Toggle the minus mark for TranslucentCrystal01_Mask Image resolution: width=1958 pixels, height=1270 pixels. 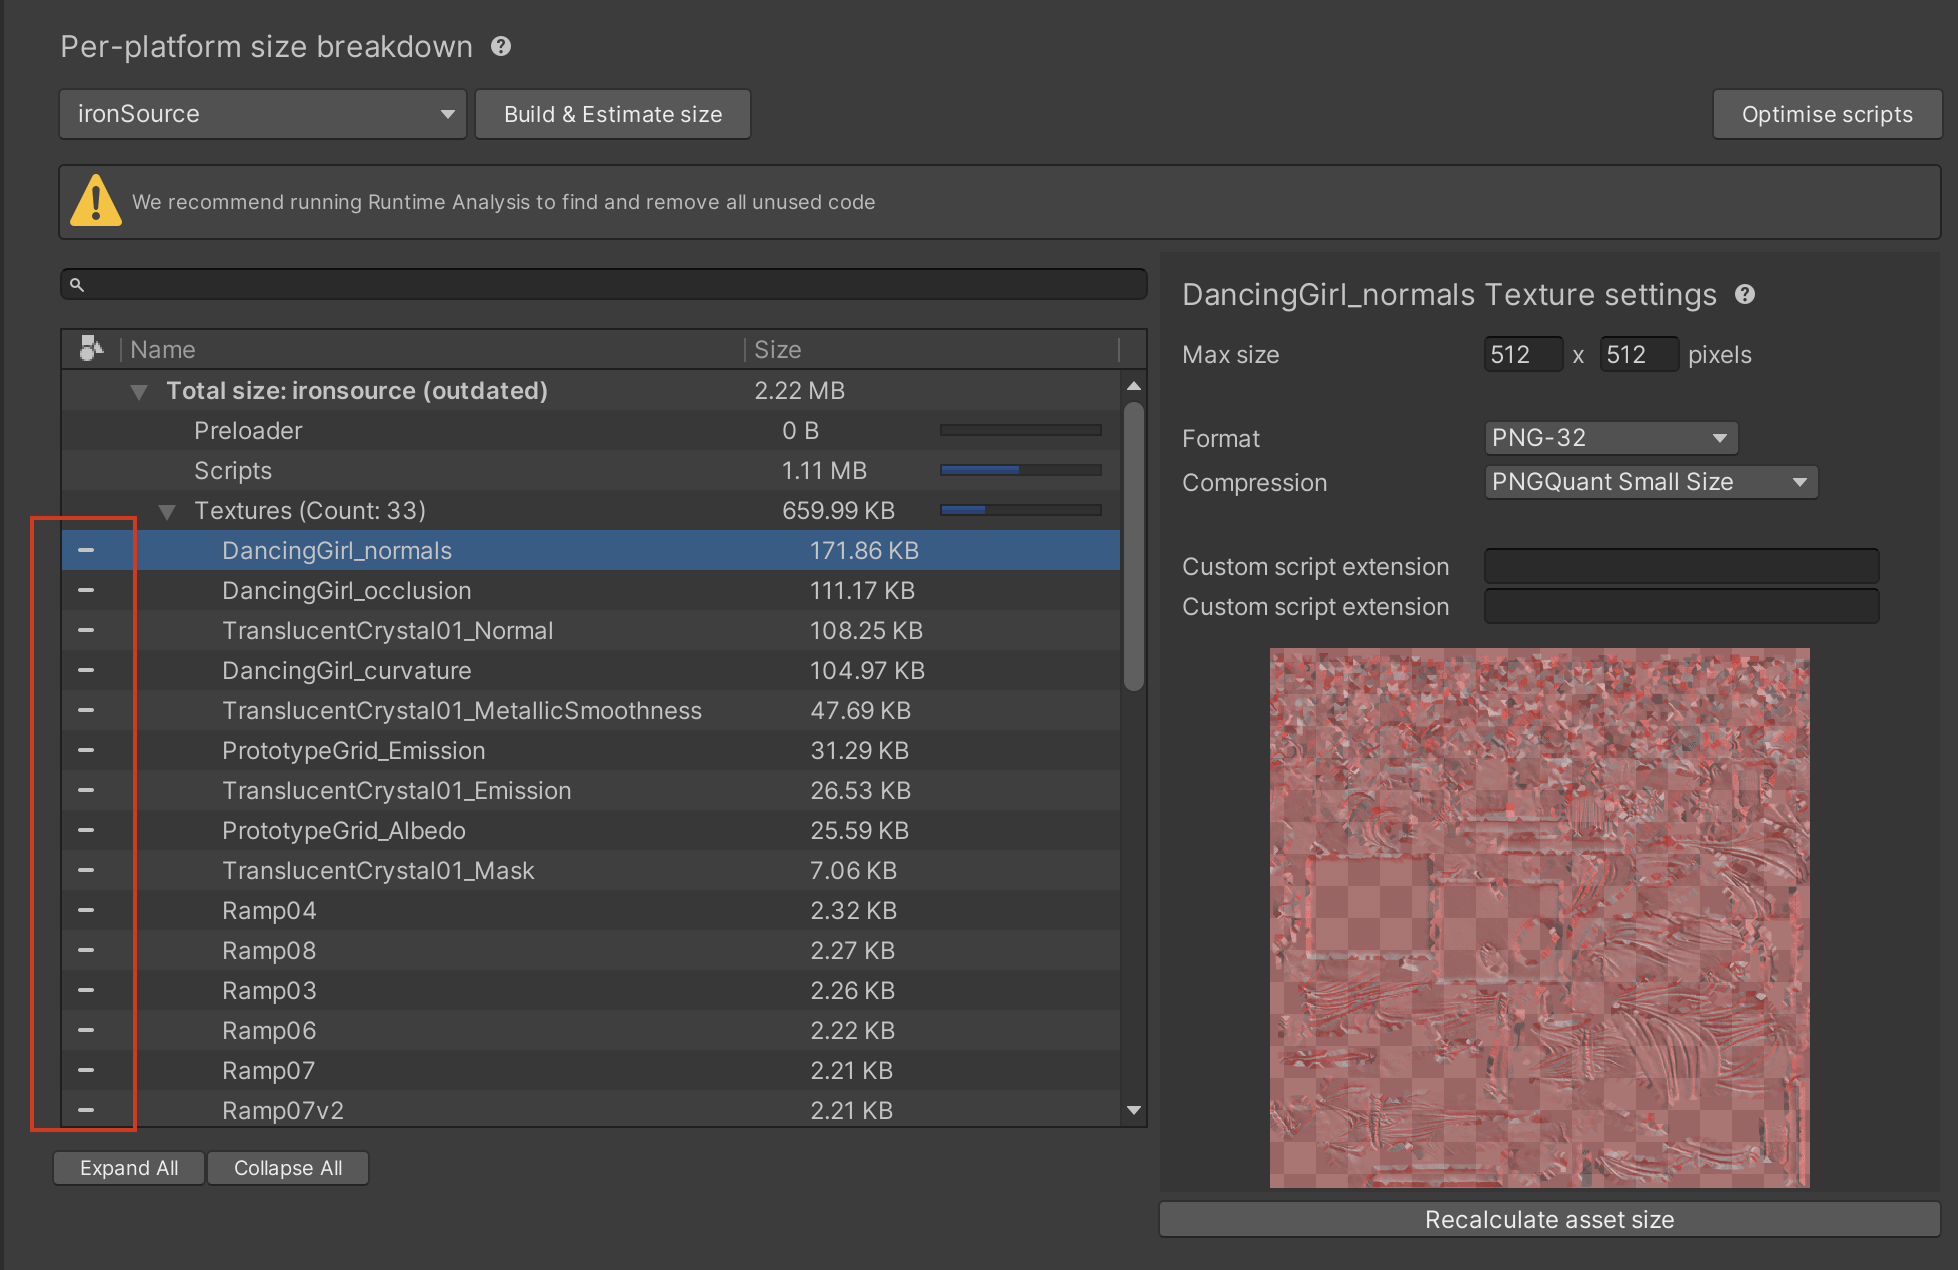coord(86,870)
